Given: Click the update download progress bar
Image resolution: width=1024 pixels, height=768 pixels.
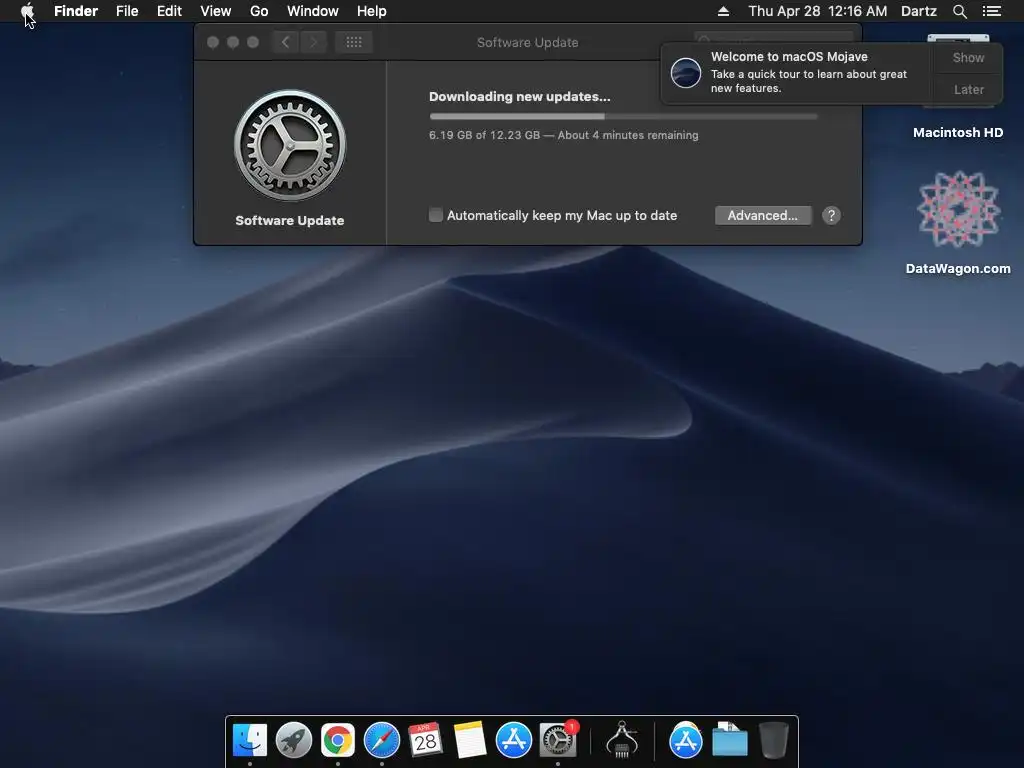Looking at the screenshot, I should pos(623,116).
